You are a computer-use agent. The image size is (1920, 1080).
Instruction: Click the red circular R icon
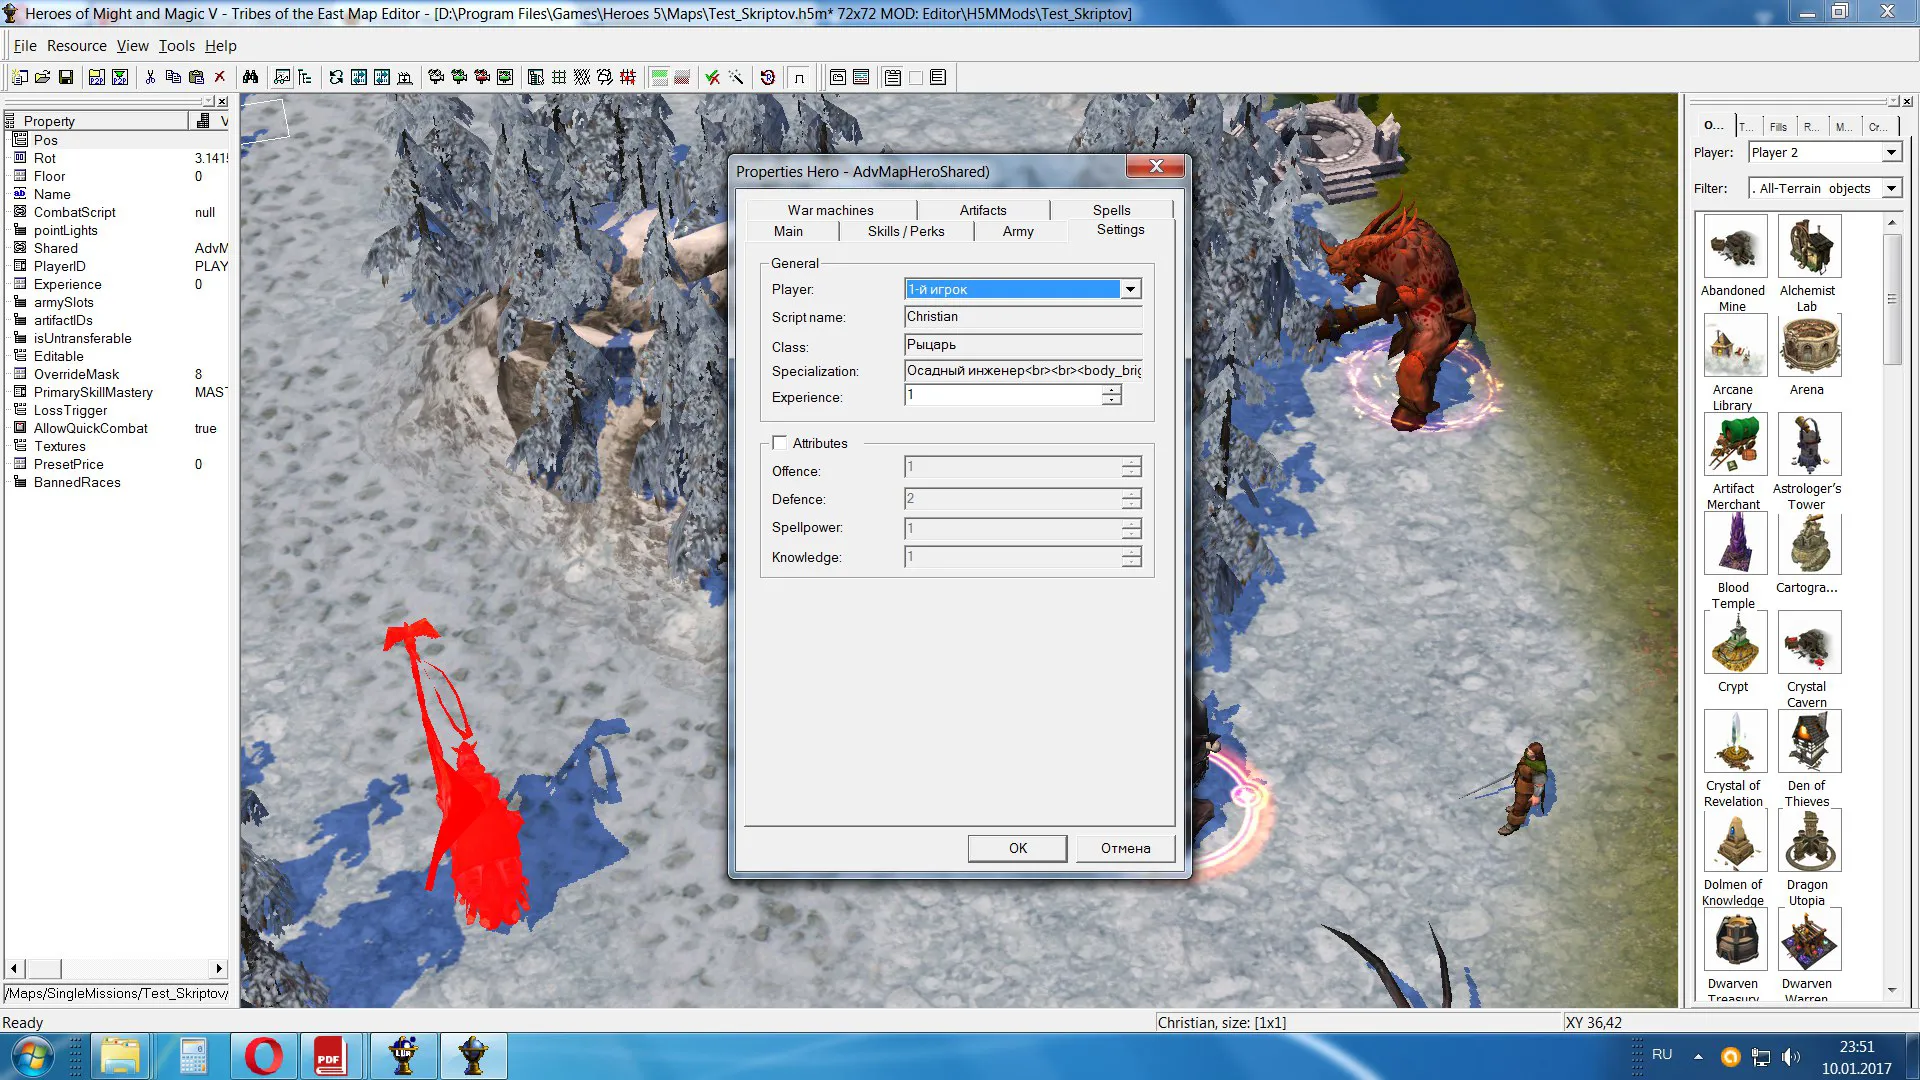pos(767,77)
